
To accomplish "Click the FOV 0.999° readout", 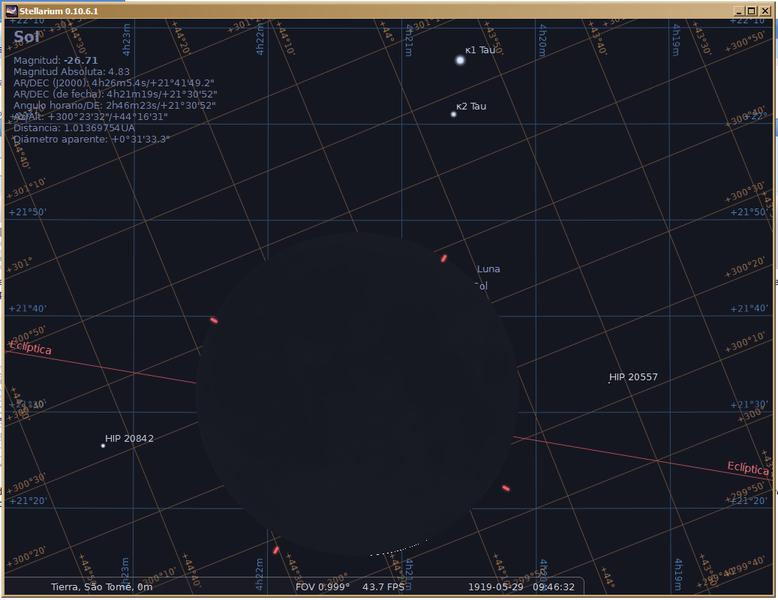I will [320, 587].
